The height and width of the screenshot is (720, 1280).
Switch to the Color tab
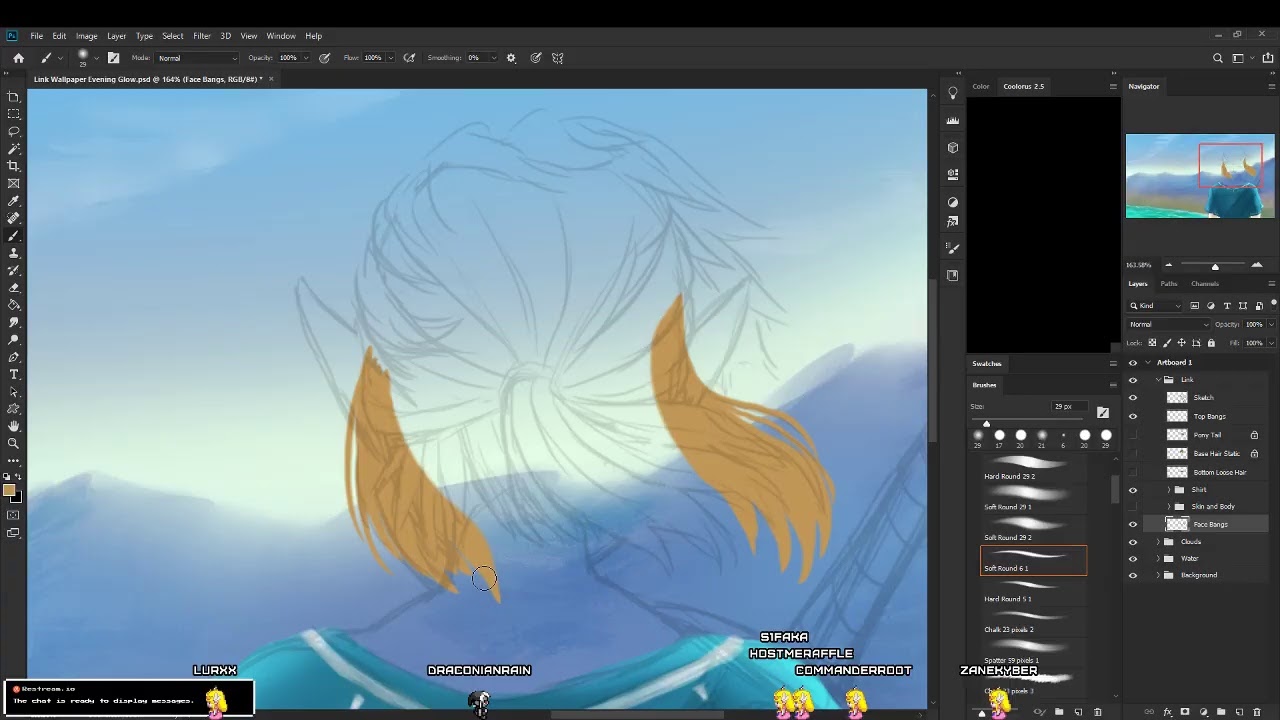click(981, 86)
